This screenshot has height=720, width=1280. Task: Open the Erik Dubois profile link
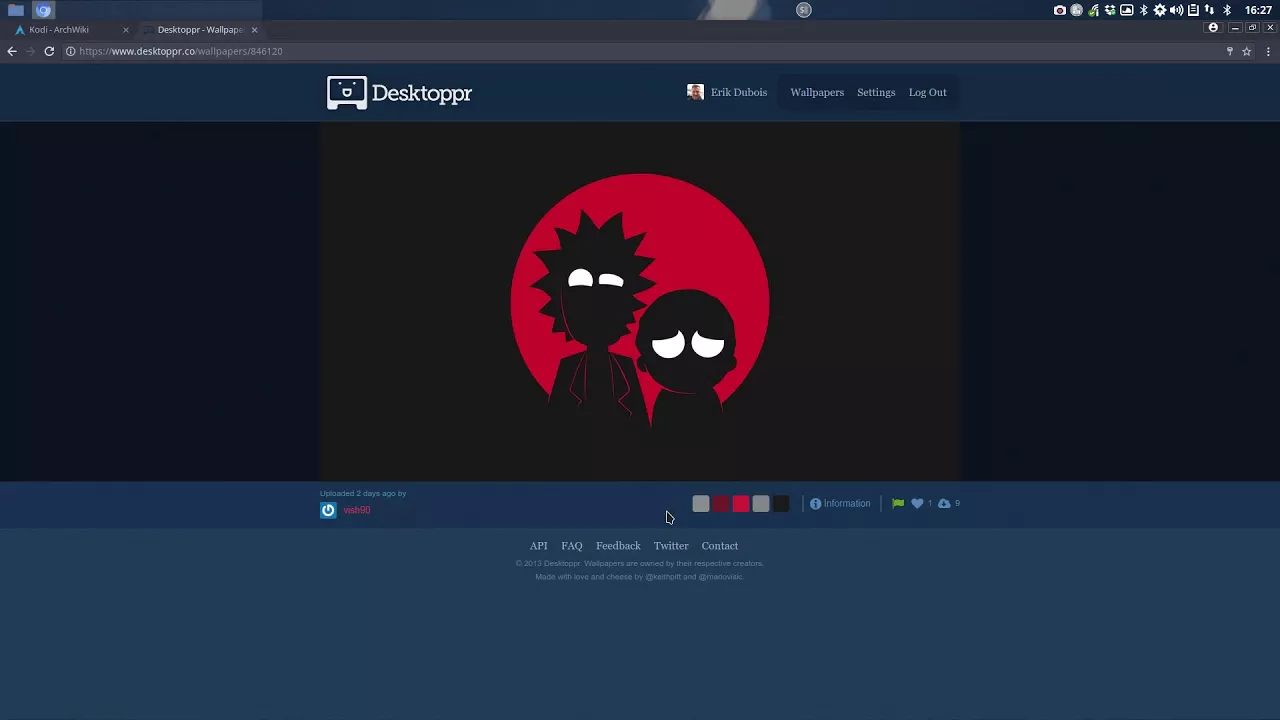[x=738, y=92]
